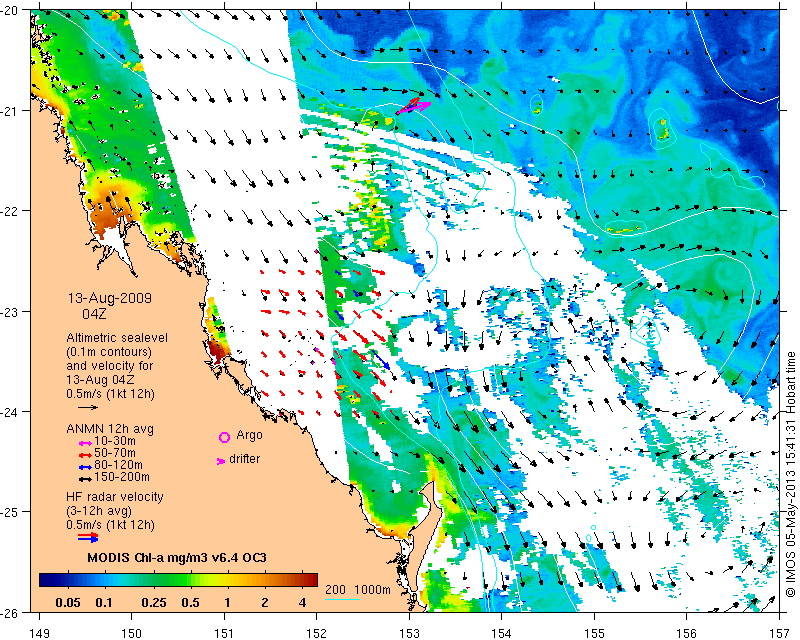Click the '(0.1m contours)' legend text

(109, 352)
